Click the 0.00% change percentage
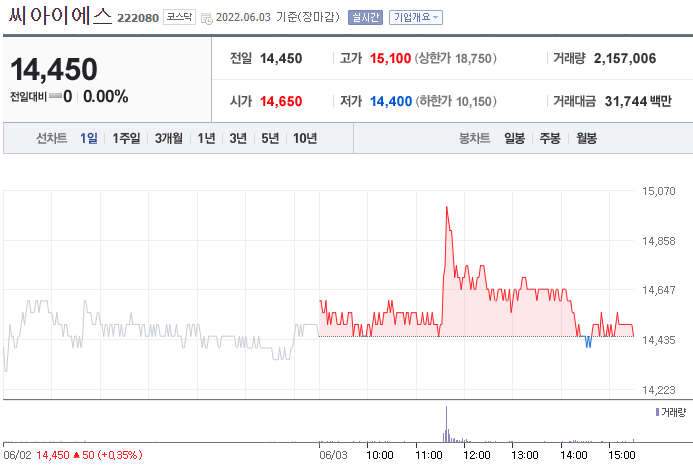This screenshot has height=470, width=693. point(106,96)
